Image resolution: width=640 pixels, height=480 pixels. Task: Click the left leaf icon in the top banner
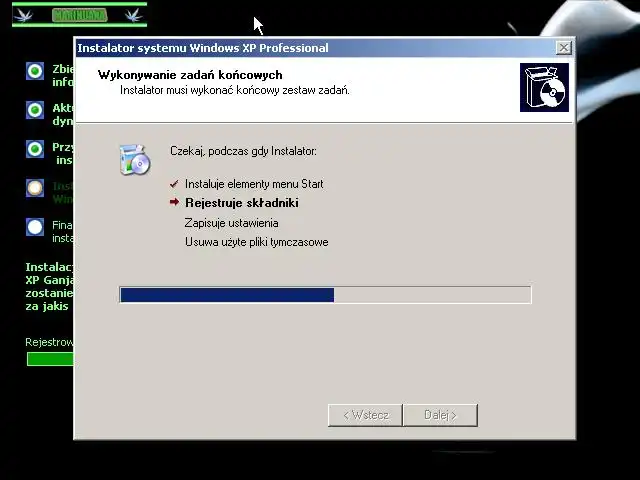tap(23, 16)
